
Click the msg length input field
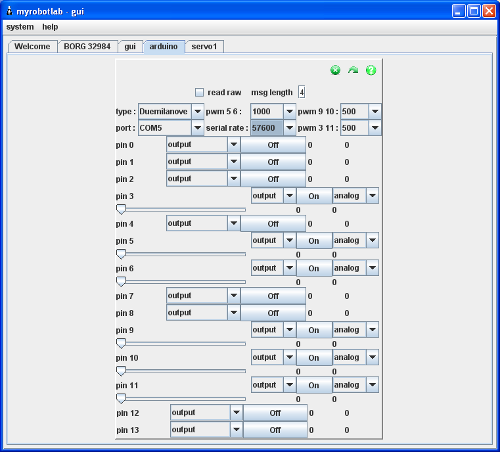pos(302,92)
